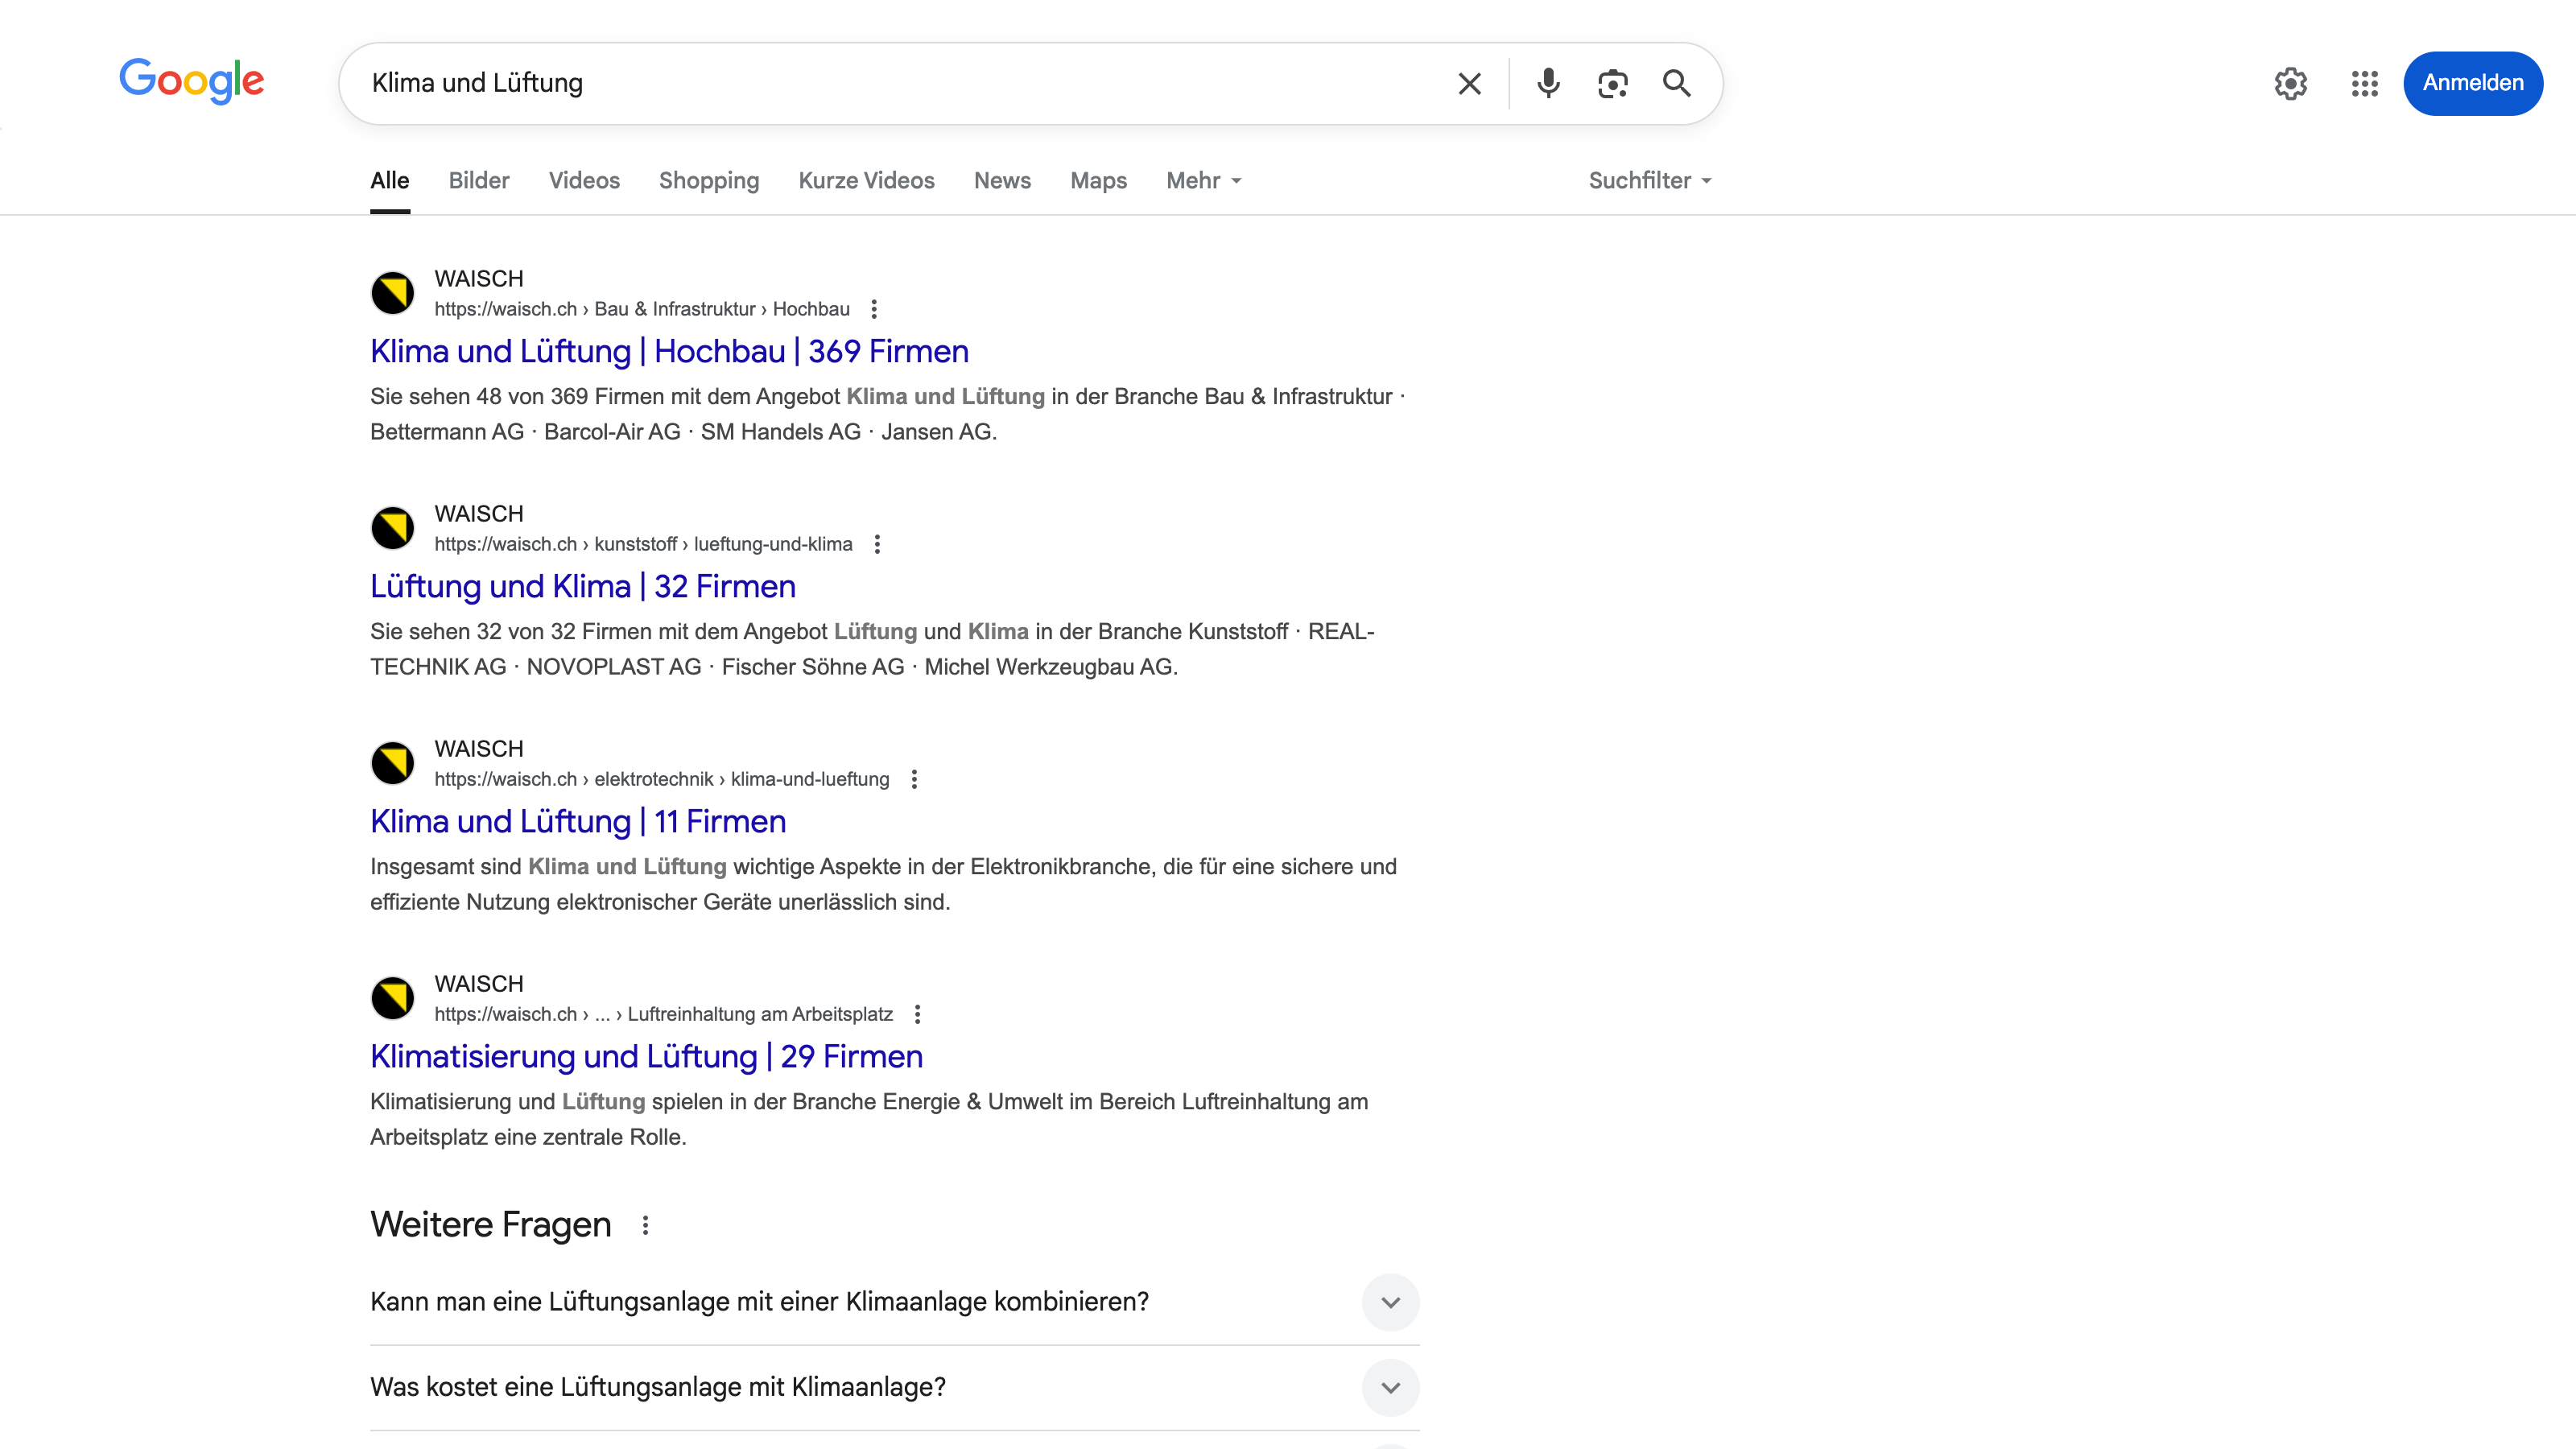Open the Suchfilter dropdown
The width and height of the screenshot is (2576, 1449).
pyautogui.click(x=1650, y=181)
